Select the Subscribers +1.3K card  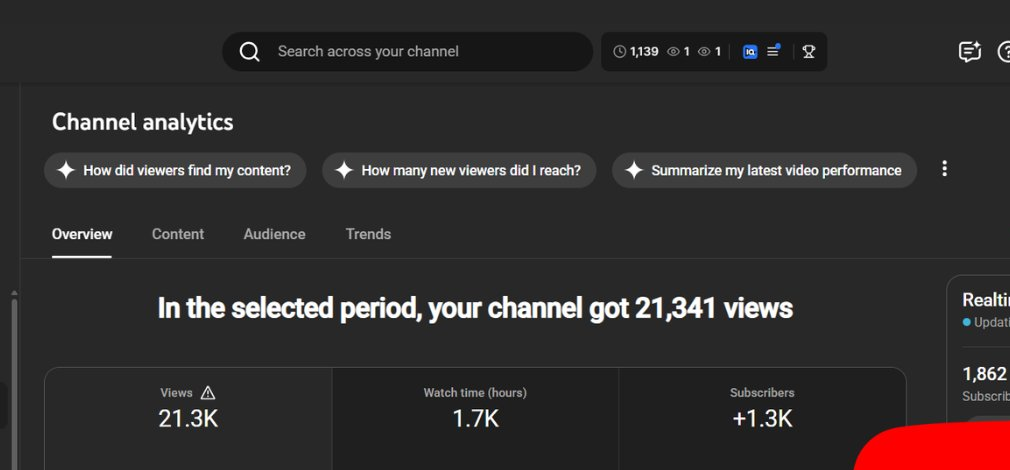762,418
